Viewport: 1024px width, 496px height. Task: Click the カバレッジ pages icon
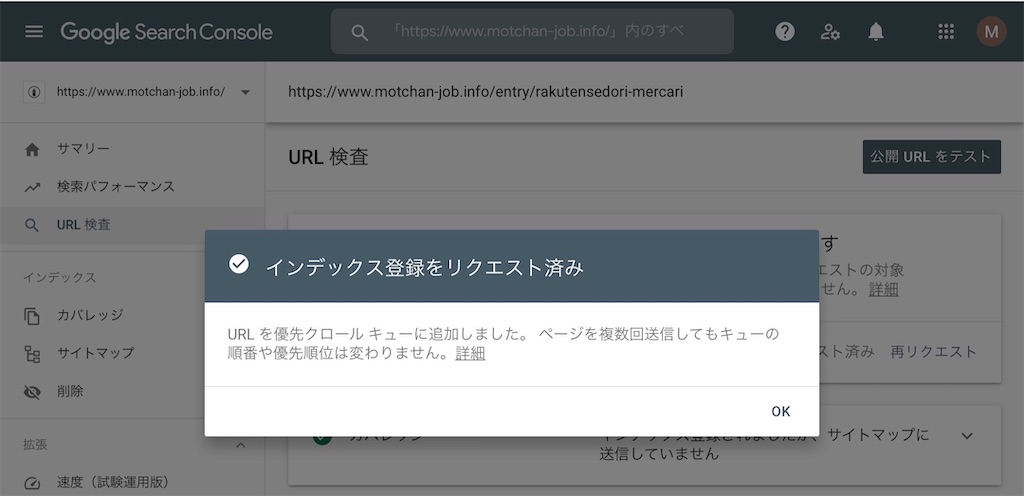tap(32, 315)
